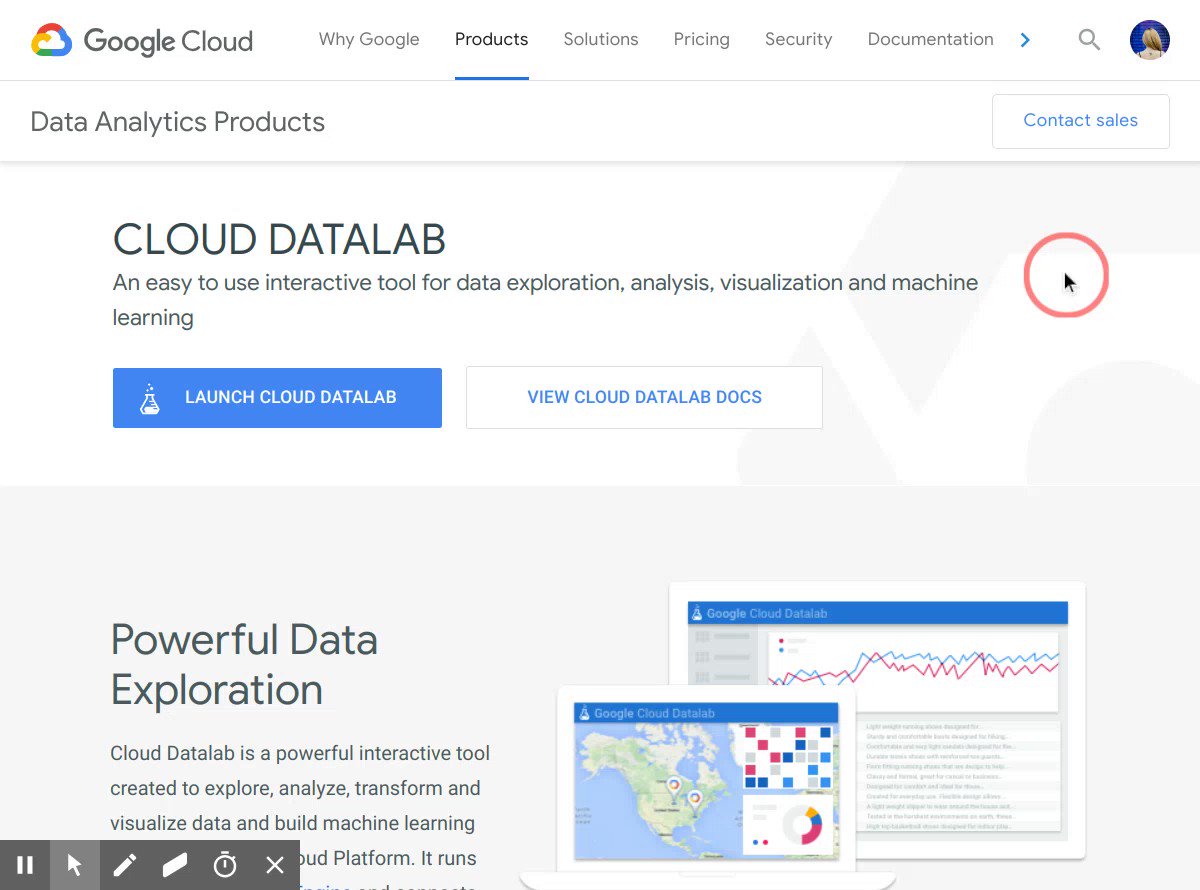Open the search magnifier icon
The height and width of the screenshot is (890, 1200).
pyautogui.click(x=1089, y=40)
